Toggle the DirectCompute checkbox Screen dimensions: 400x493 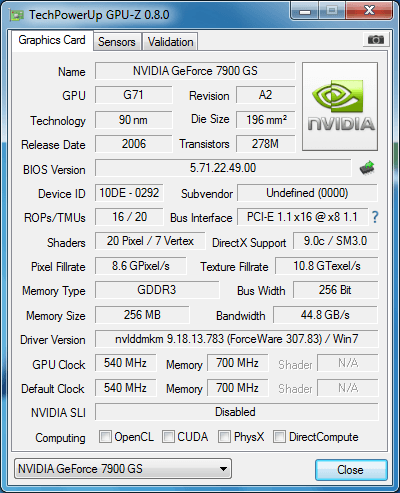point(279,436)
